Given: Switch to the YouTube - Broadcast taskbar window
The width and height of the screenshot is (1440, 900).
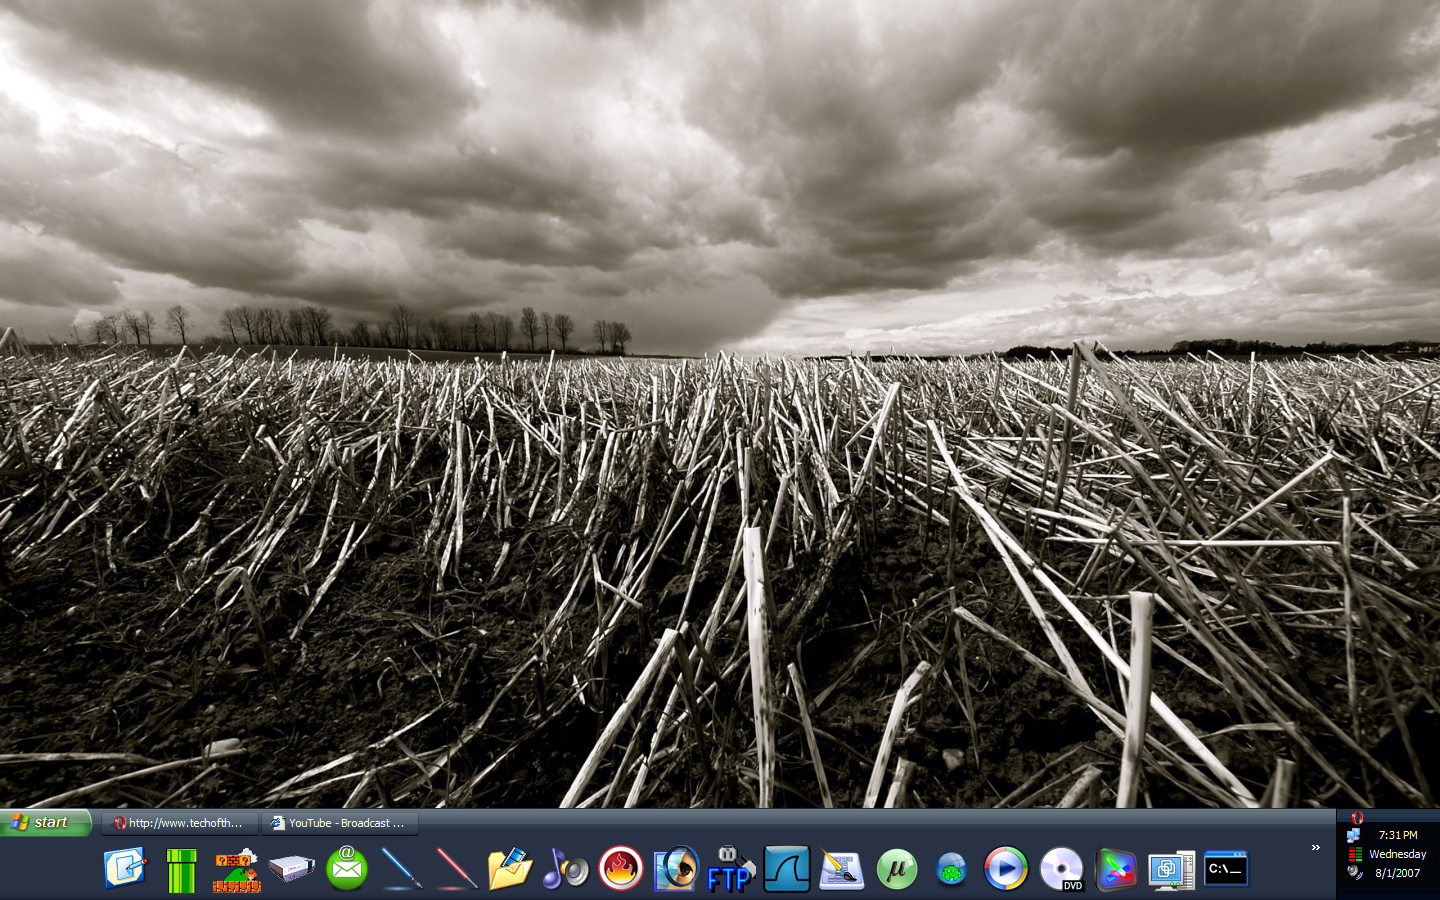Looking at the screenshot, I should pos(340,823).
